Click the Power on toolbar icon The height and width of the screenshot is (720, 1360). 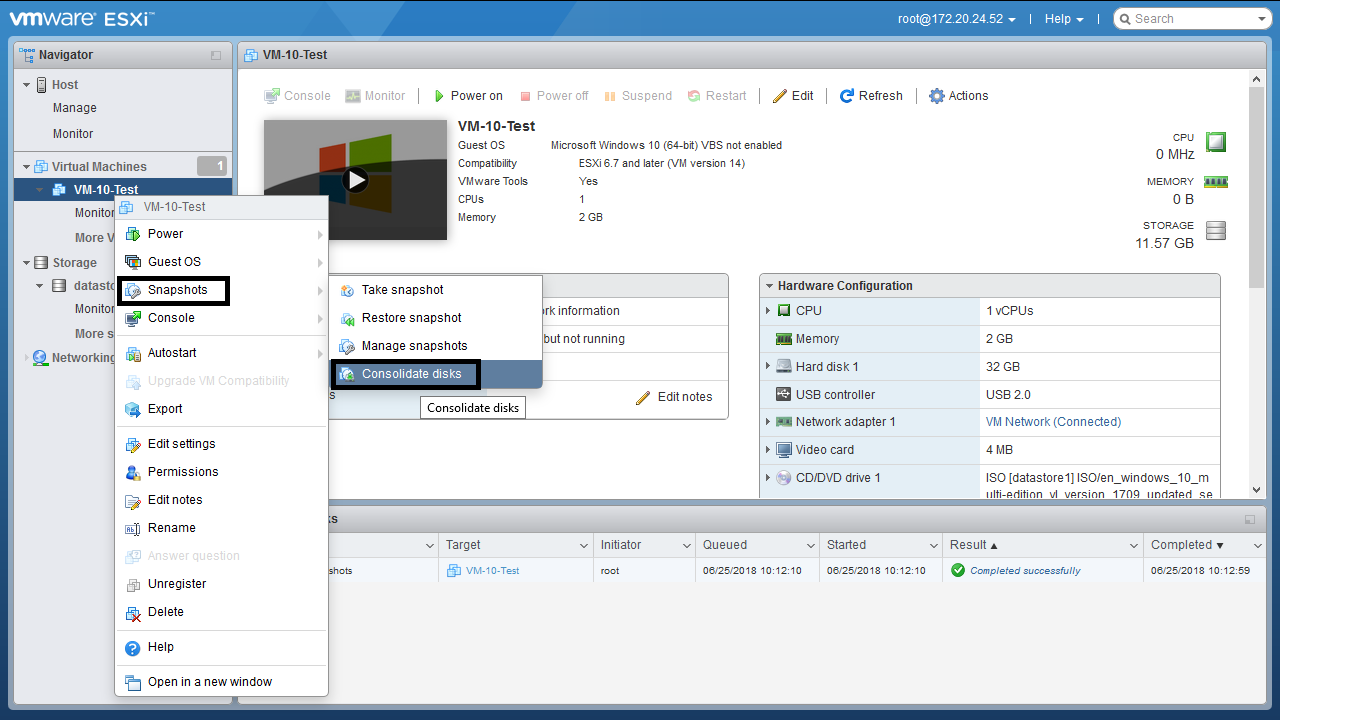tap(438, 96)
